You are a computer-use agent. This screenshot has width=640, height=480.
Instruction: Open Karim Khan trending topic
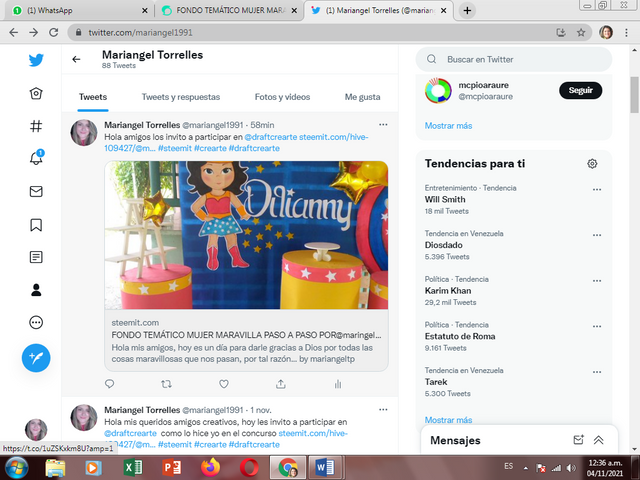click(x=448, y=291)
